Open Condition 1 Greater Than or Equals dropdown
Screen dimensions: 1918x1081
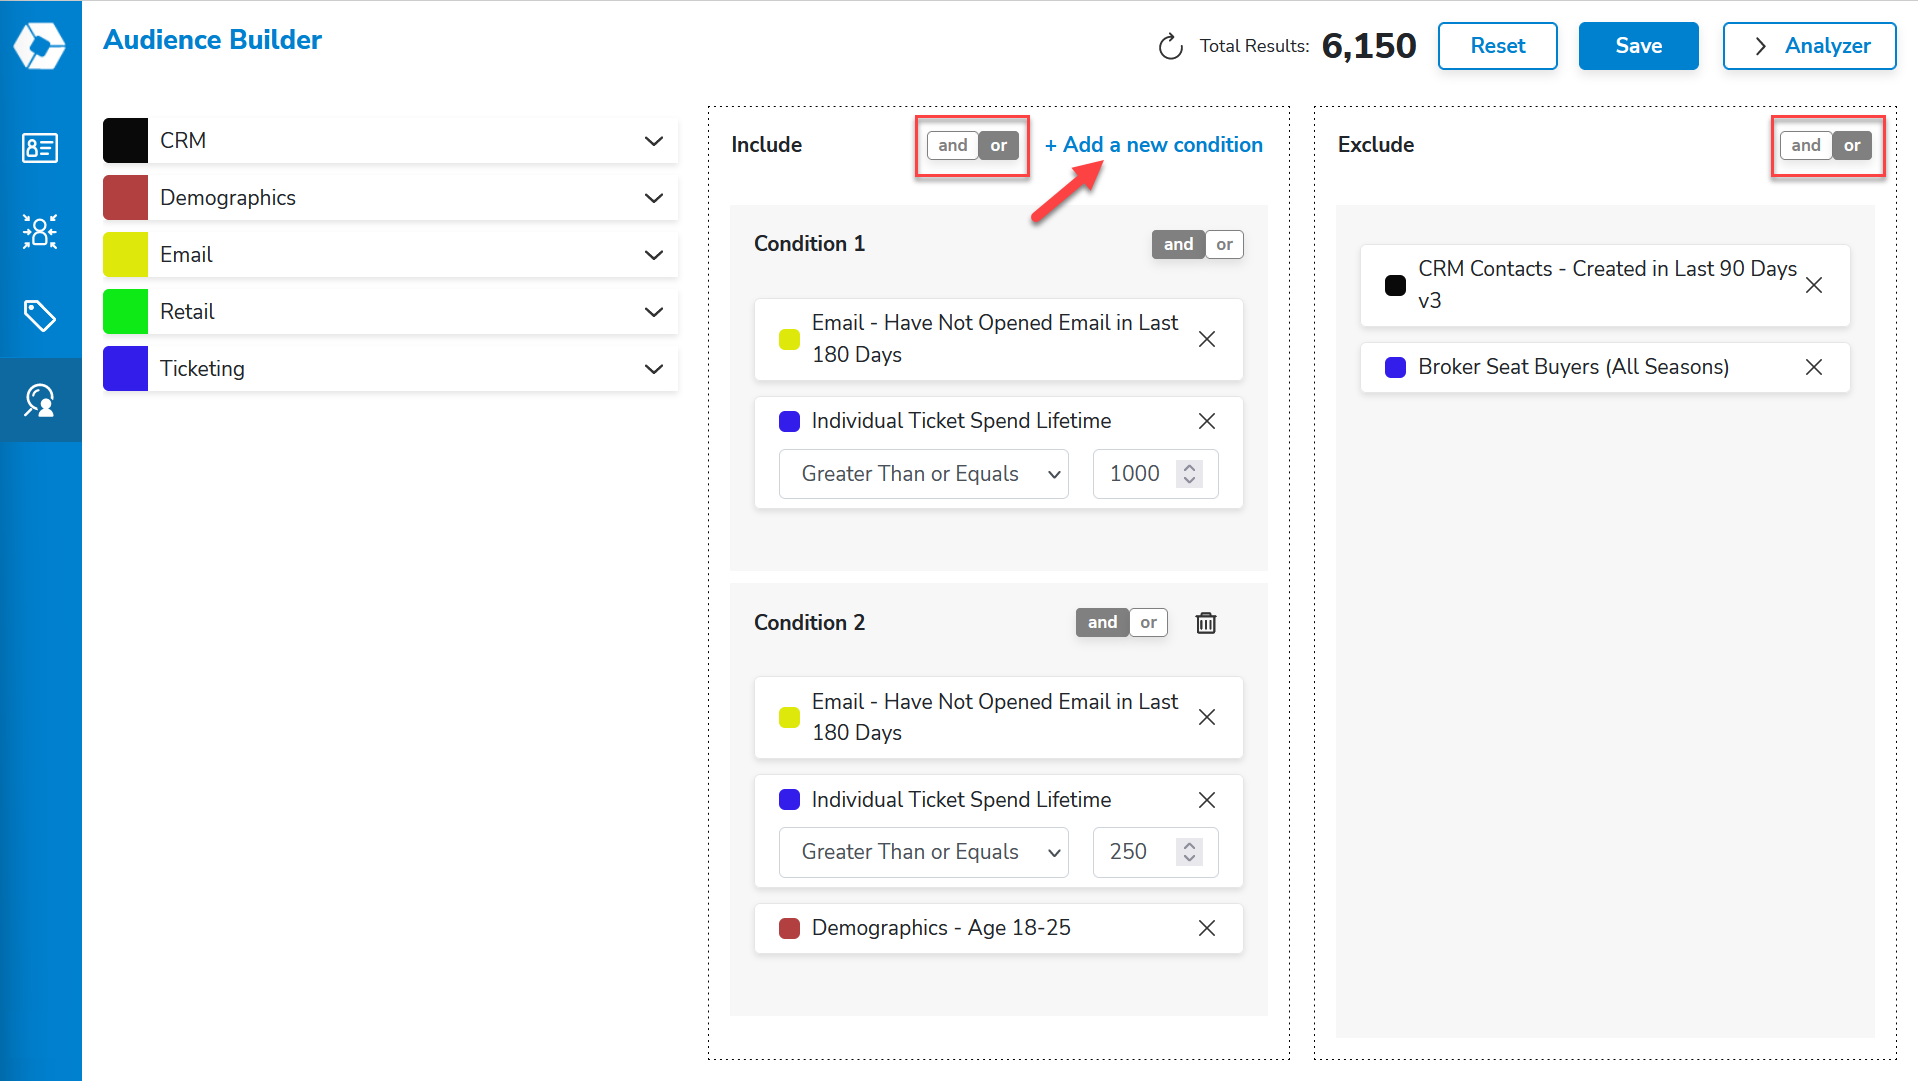click(x=924, y=474)
